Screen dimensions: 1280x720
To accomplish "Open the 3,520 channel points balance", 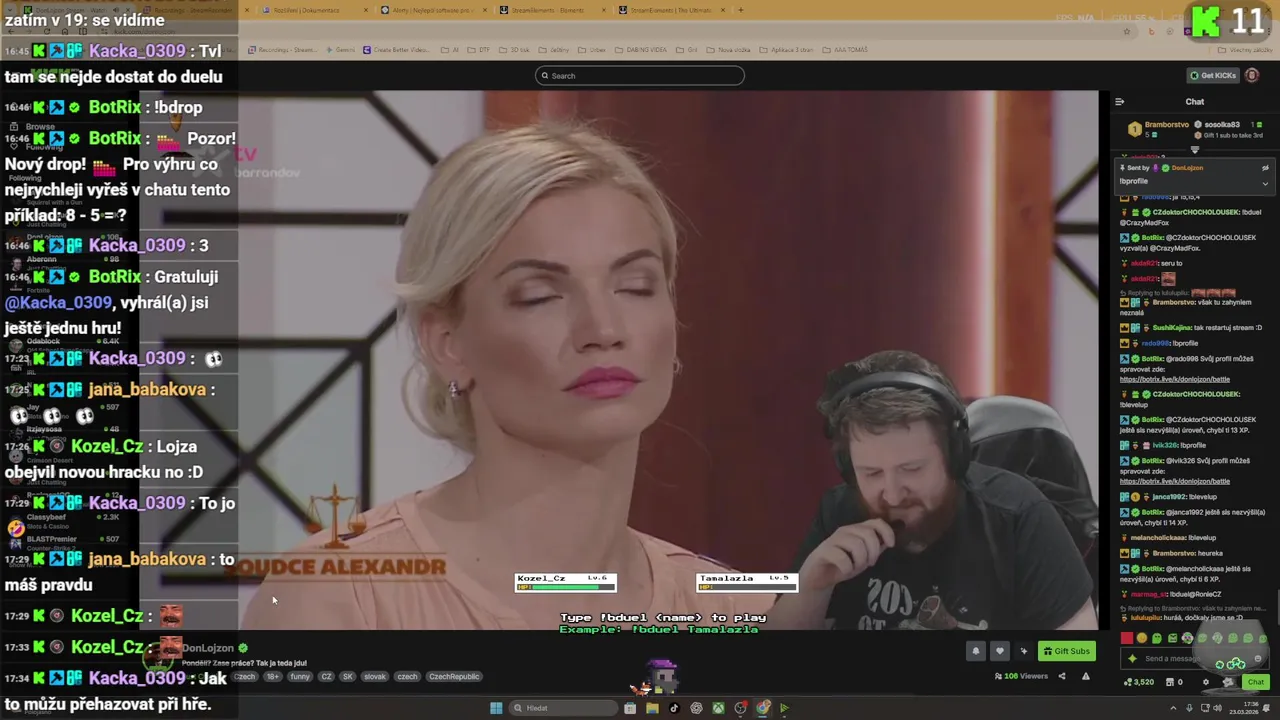I will coord(1138,683).
